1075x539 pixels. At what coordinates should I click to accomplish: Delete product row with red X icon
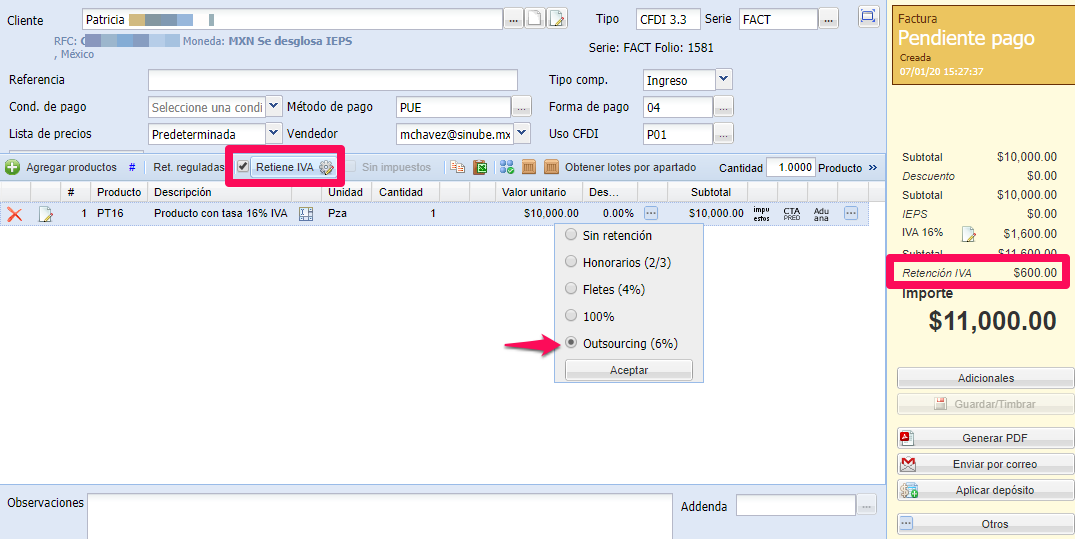point(14,213)
